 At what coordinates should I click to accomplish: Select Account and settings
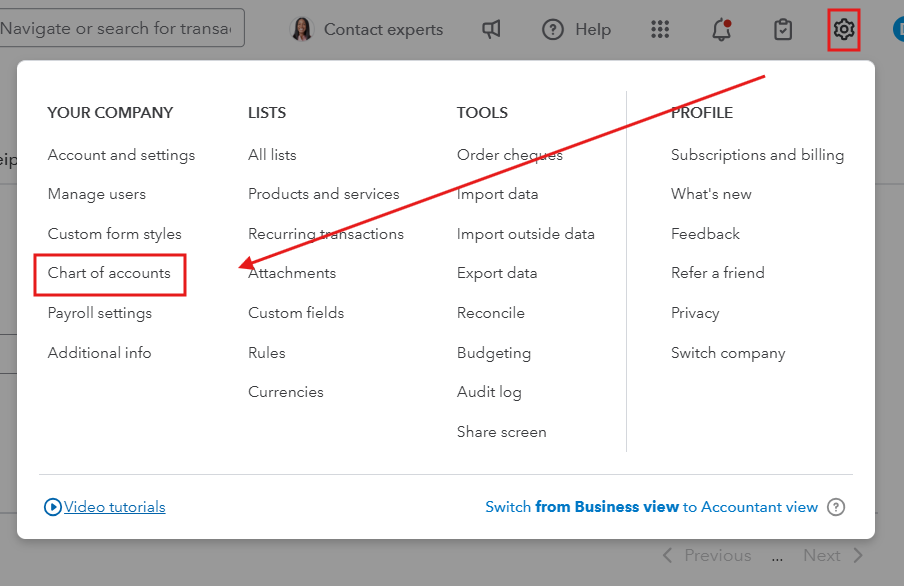pos(121,155)
